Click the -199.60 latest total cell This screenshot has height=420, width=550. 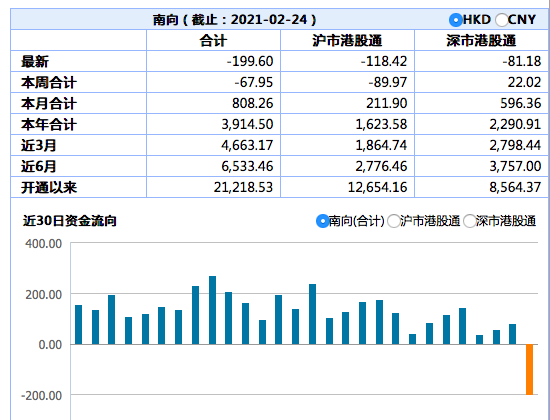point(213,61)
